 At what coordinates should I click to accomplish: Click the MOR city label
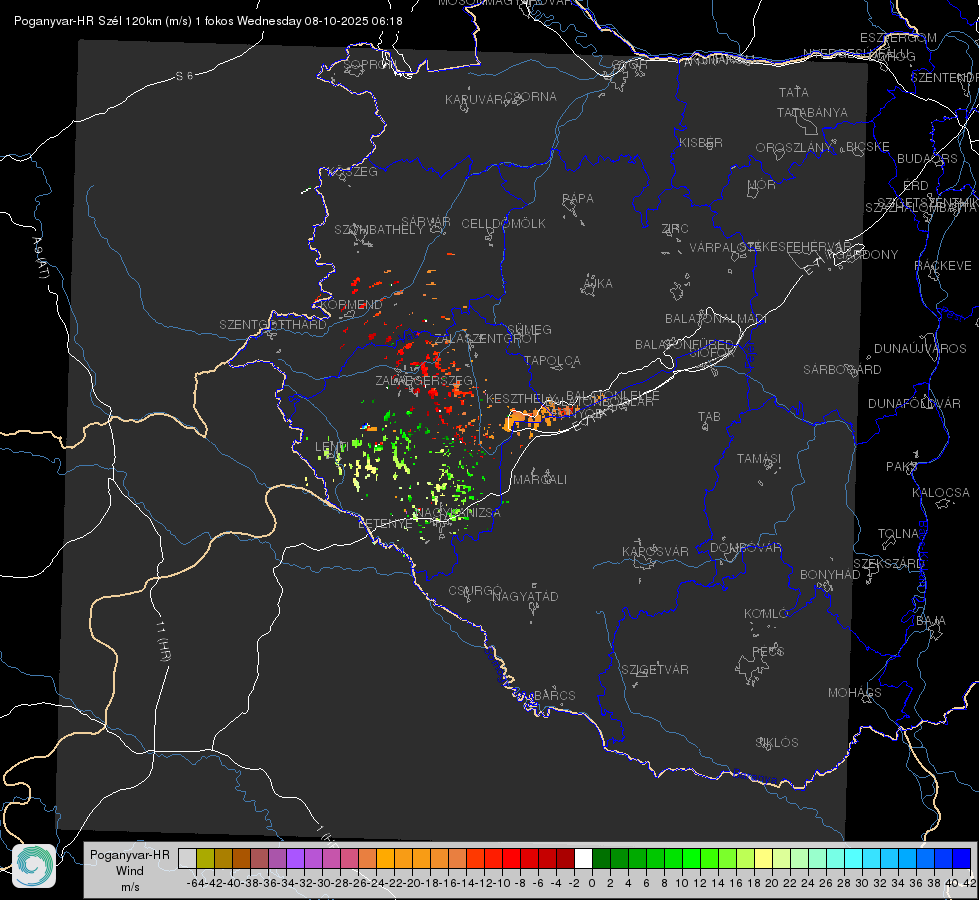click(762, 184)
